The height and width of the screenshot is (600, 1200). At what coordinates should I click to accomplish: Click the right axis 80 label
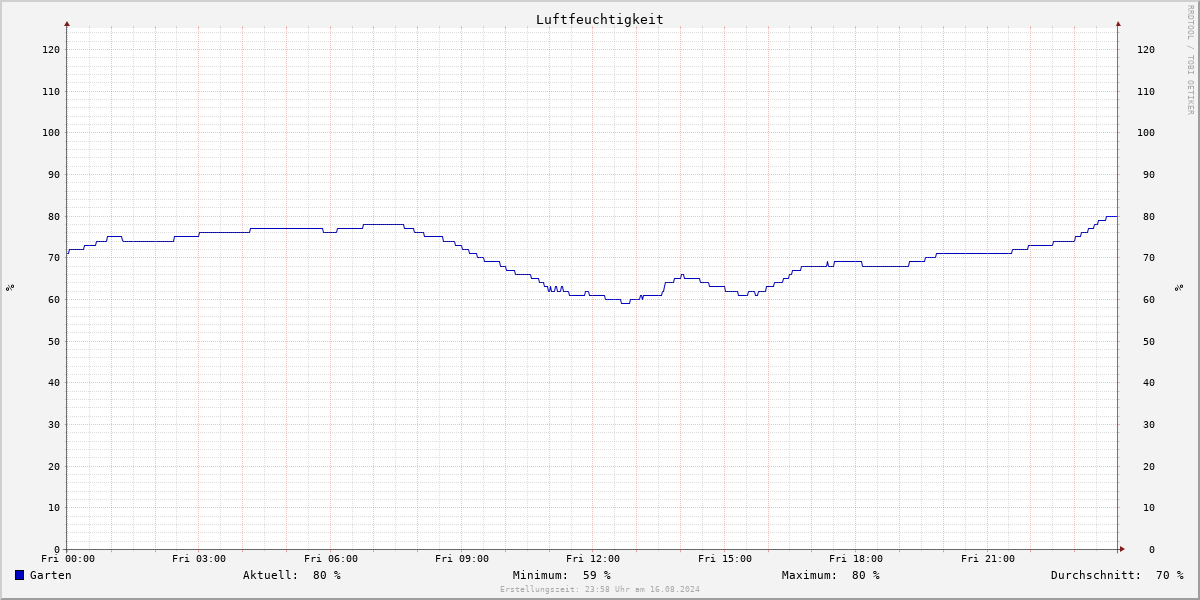(x=1149, y=216)
